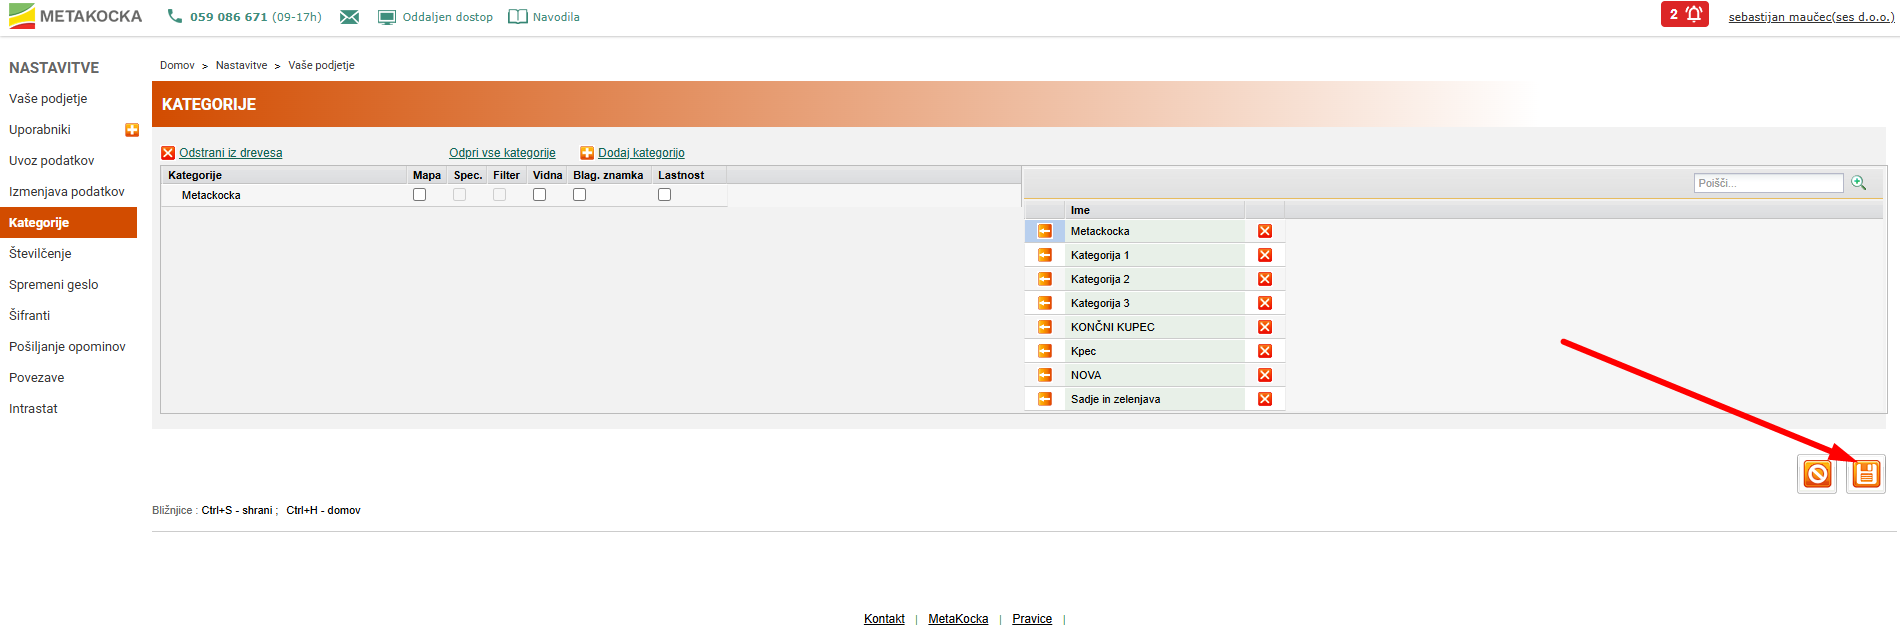Click the orange arrow icon next to Kategorija 3
Image resolution: width=1900 pixels, height=627 pixels.
[1044, 303]
